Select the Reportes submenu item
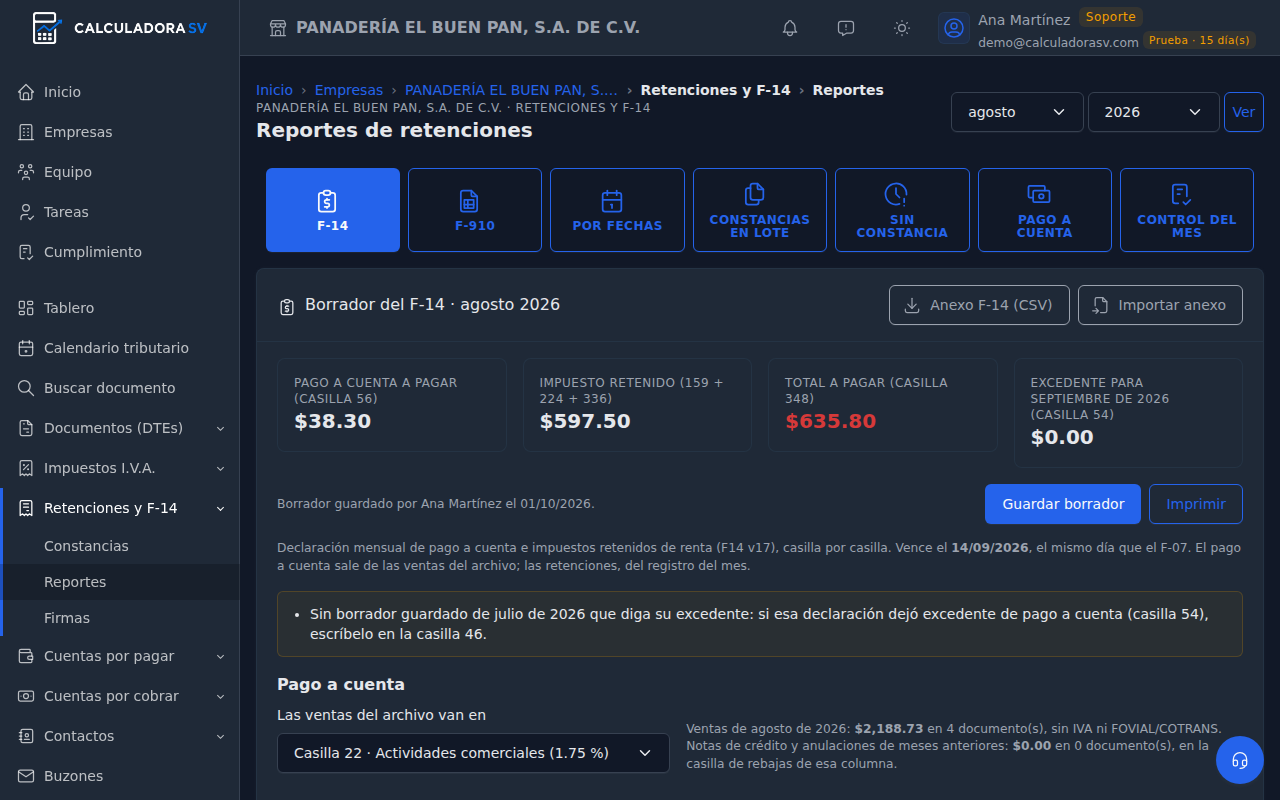 tap(120, 582)
